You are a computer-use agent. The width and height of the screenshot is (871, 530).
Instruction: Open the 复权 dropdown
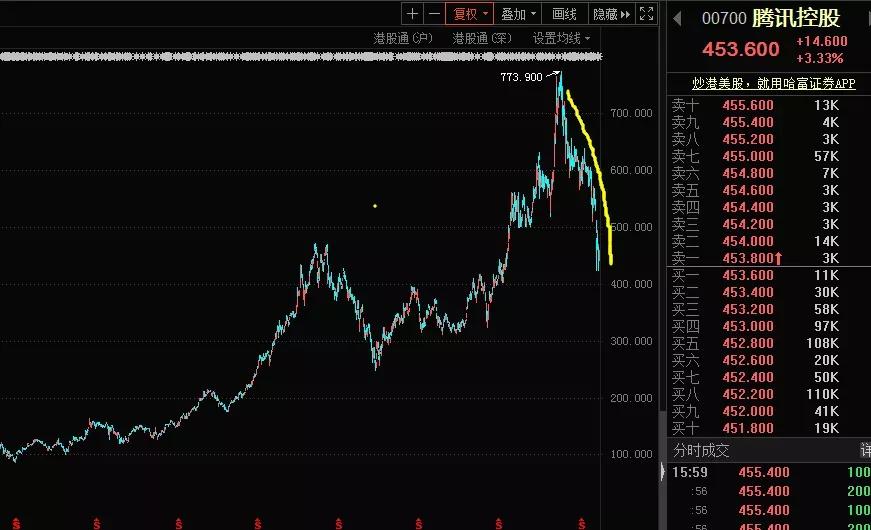click(x=469, y=14)
